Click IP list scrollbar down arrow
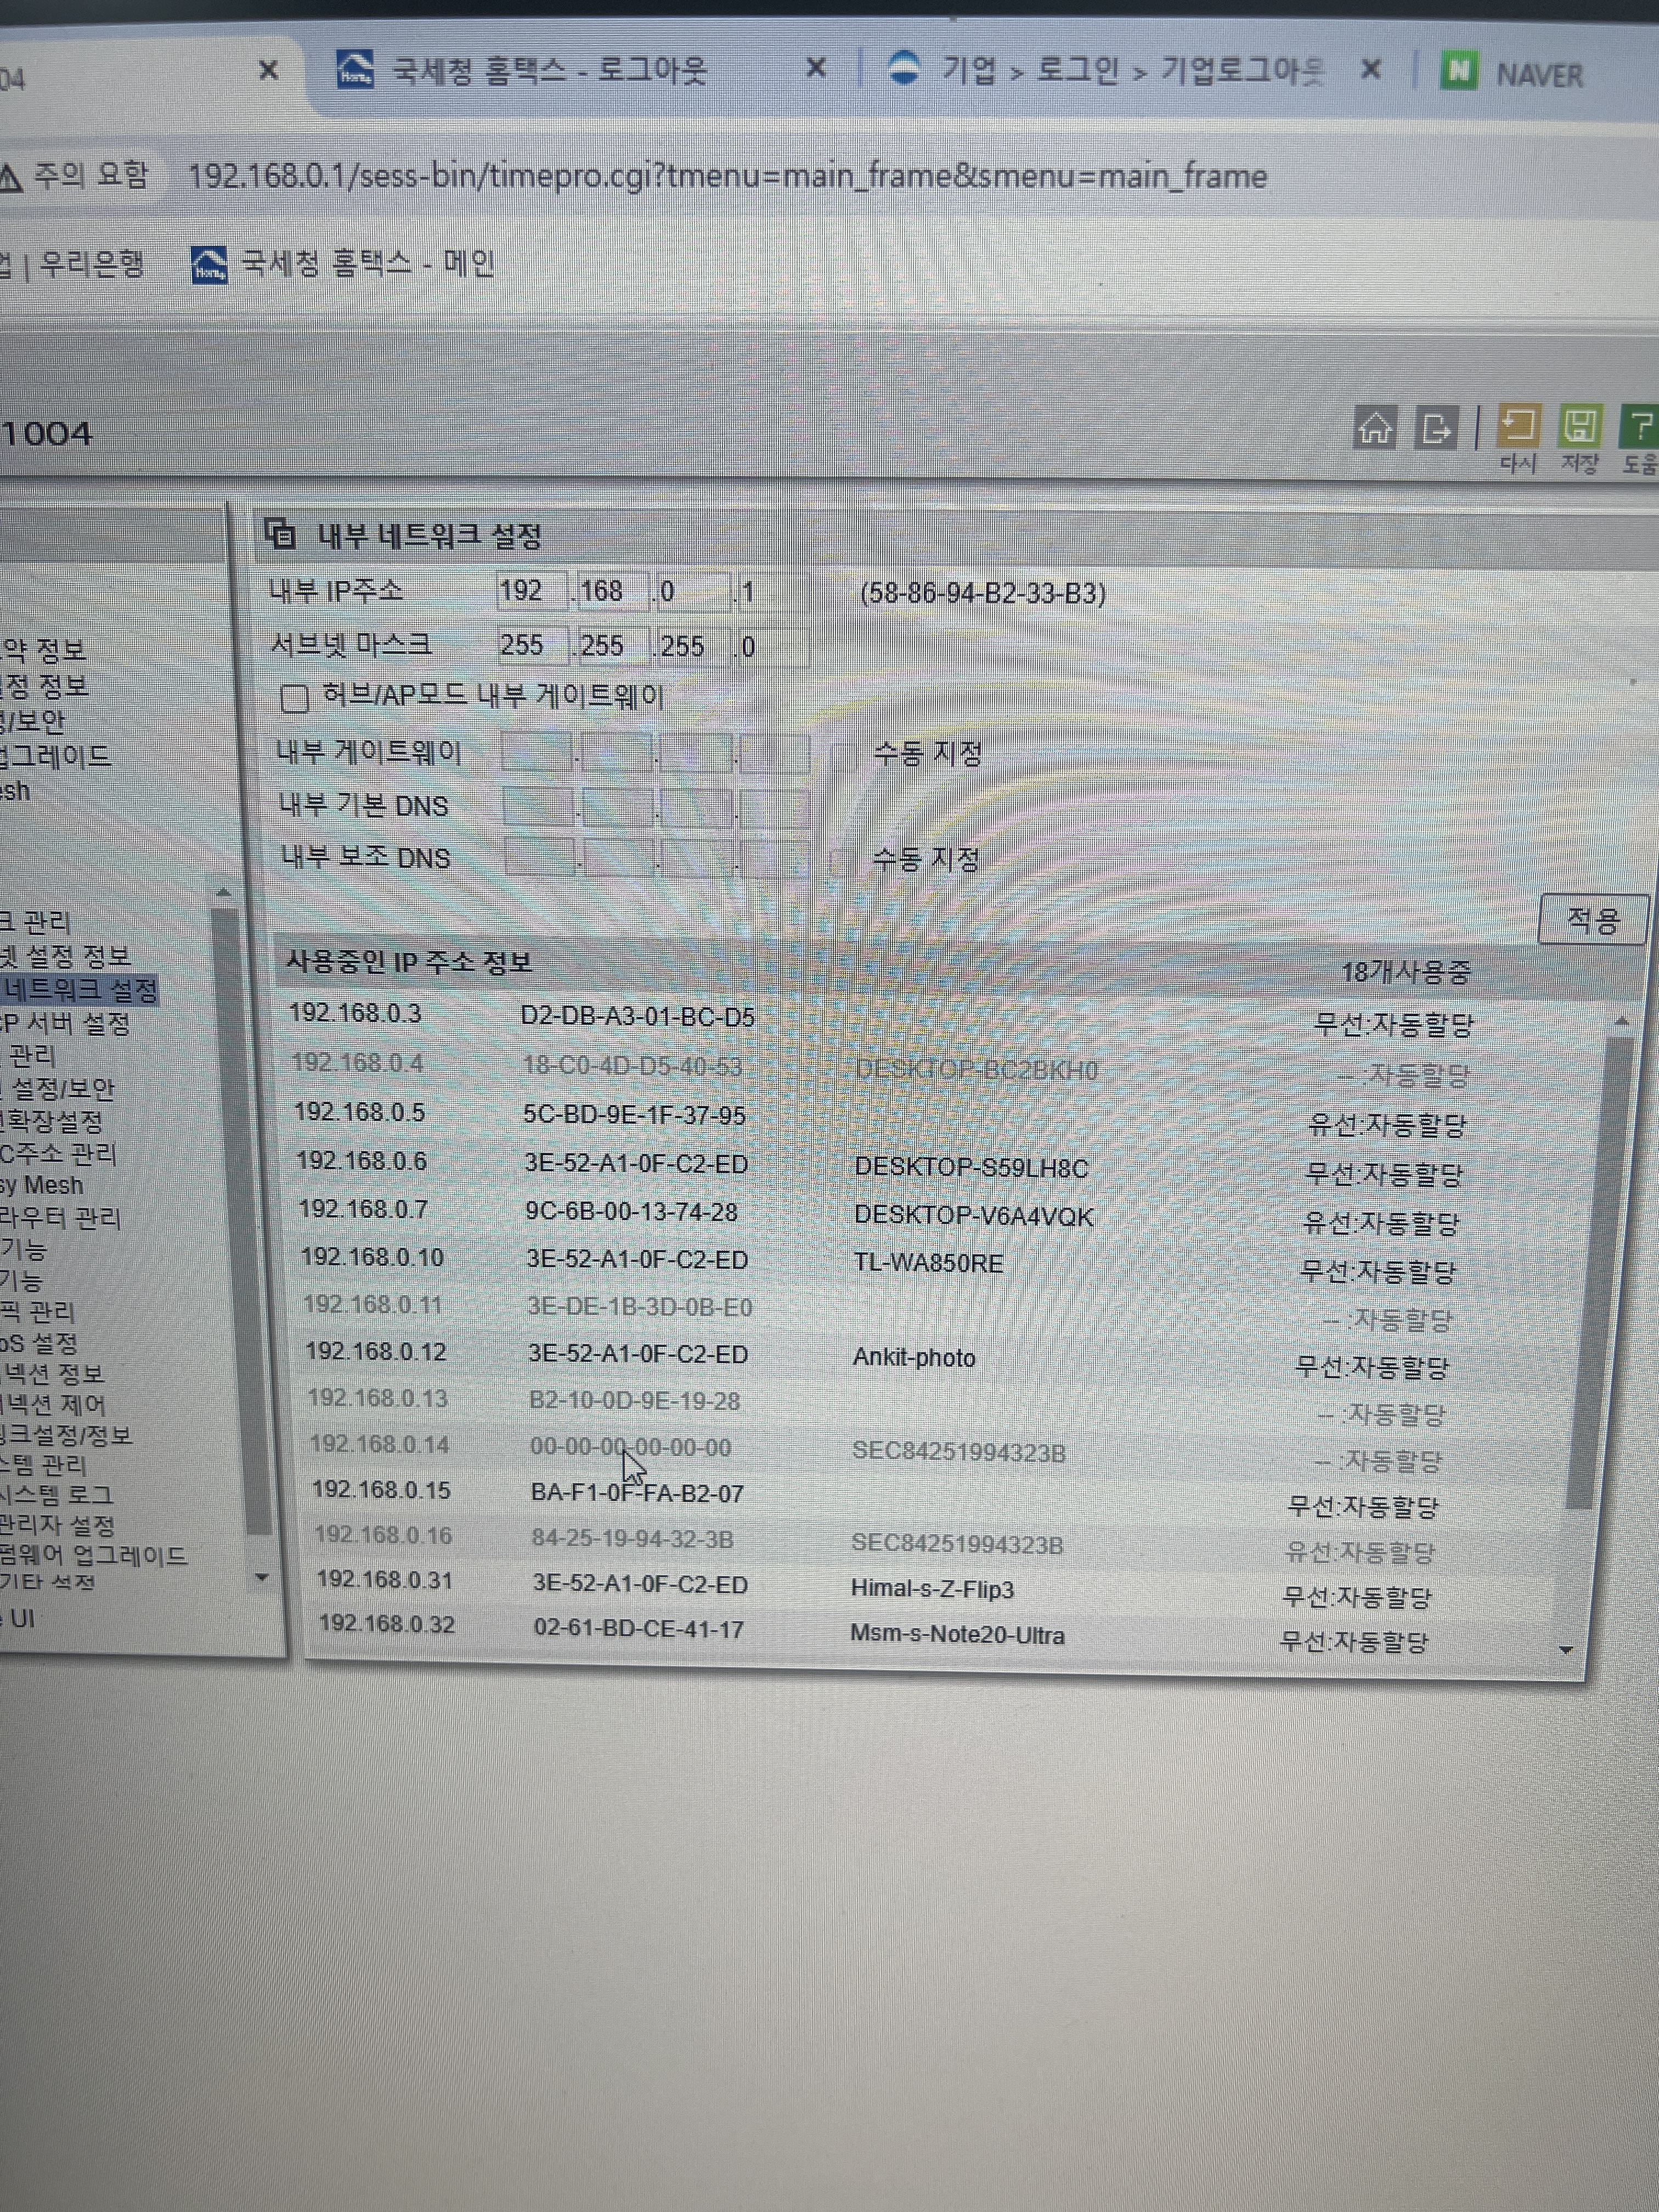Screen dimensions: 1659x2212 [1567, 1650]
